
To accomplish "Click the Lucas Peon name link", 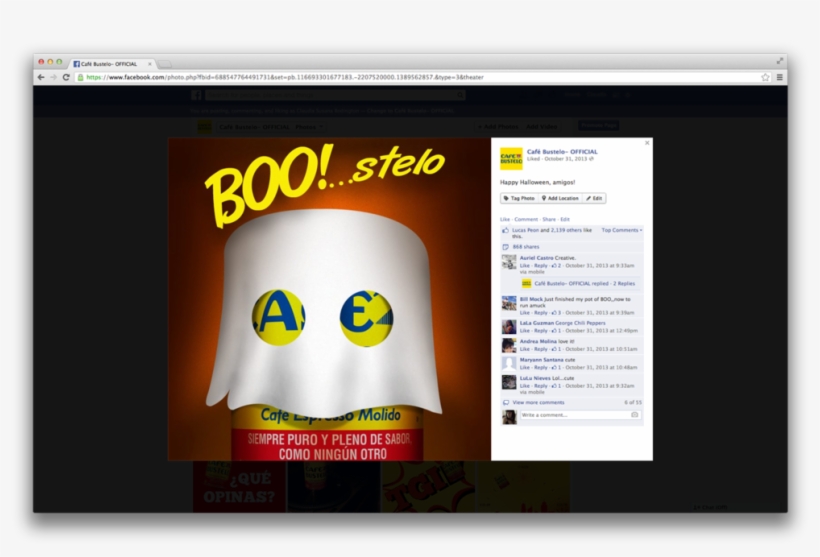I will coord(525,230).
